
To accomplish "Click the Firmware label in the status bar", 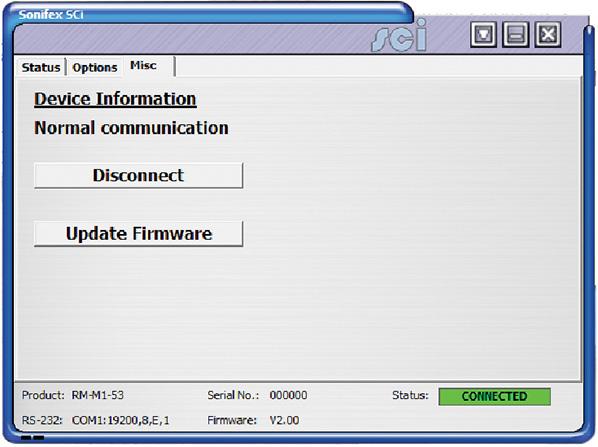I will point(232,420).
